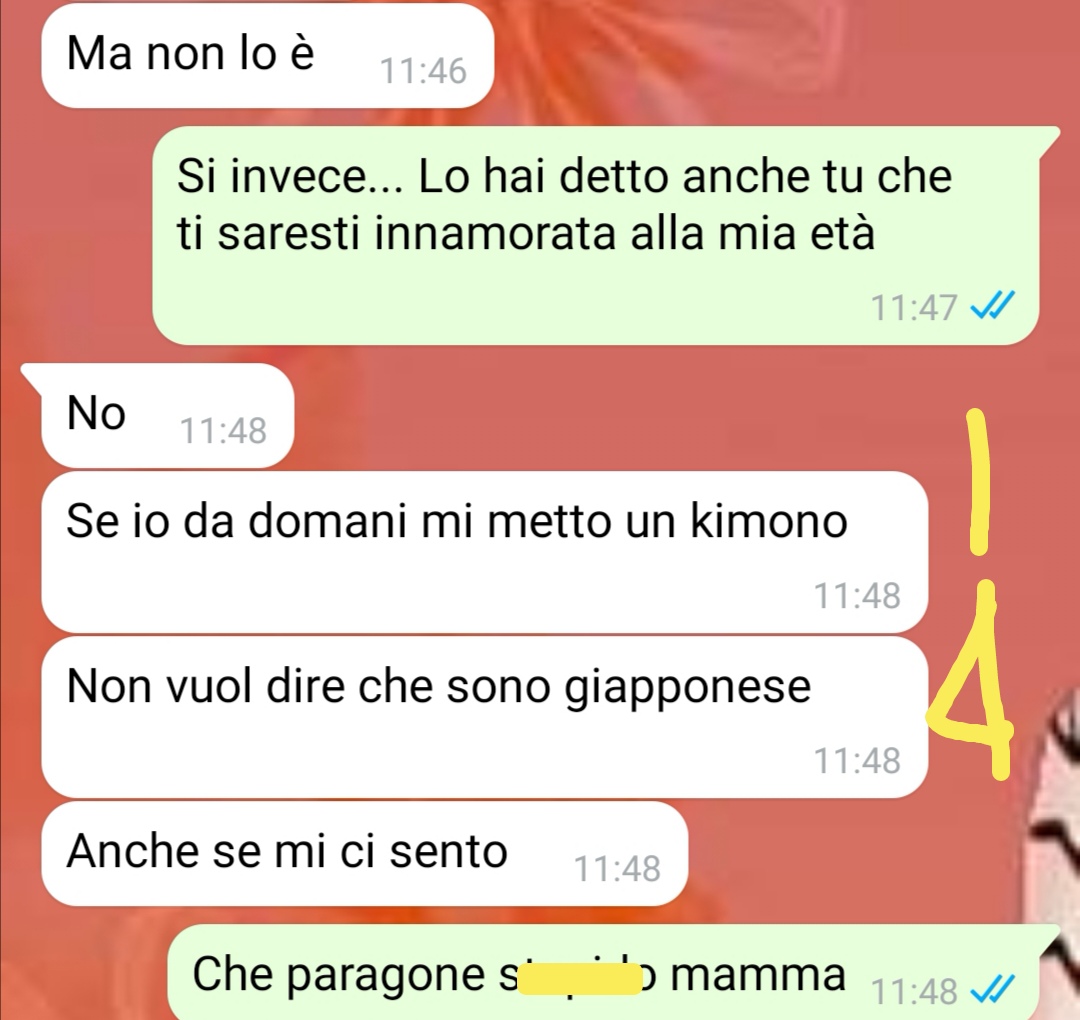Tap the timestamp under the giapponese message
Screen dimensions: 1080x1020
click(857, 761)
